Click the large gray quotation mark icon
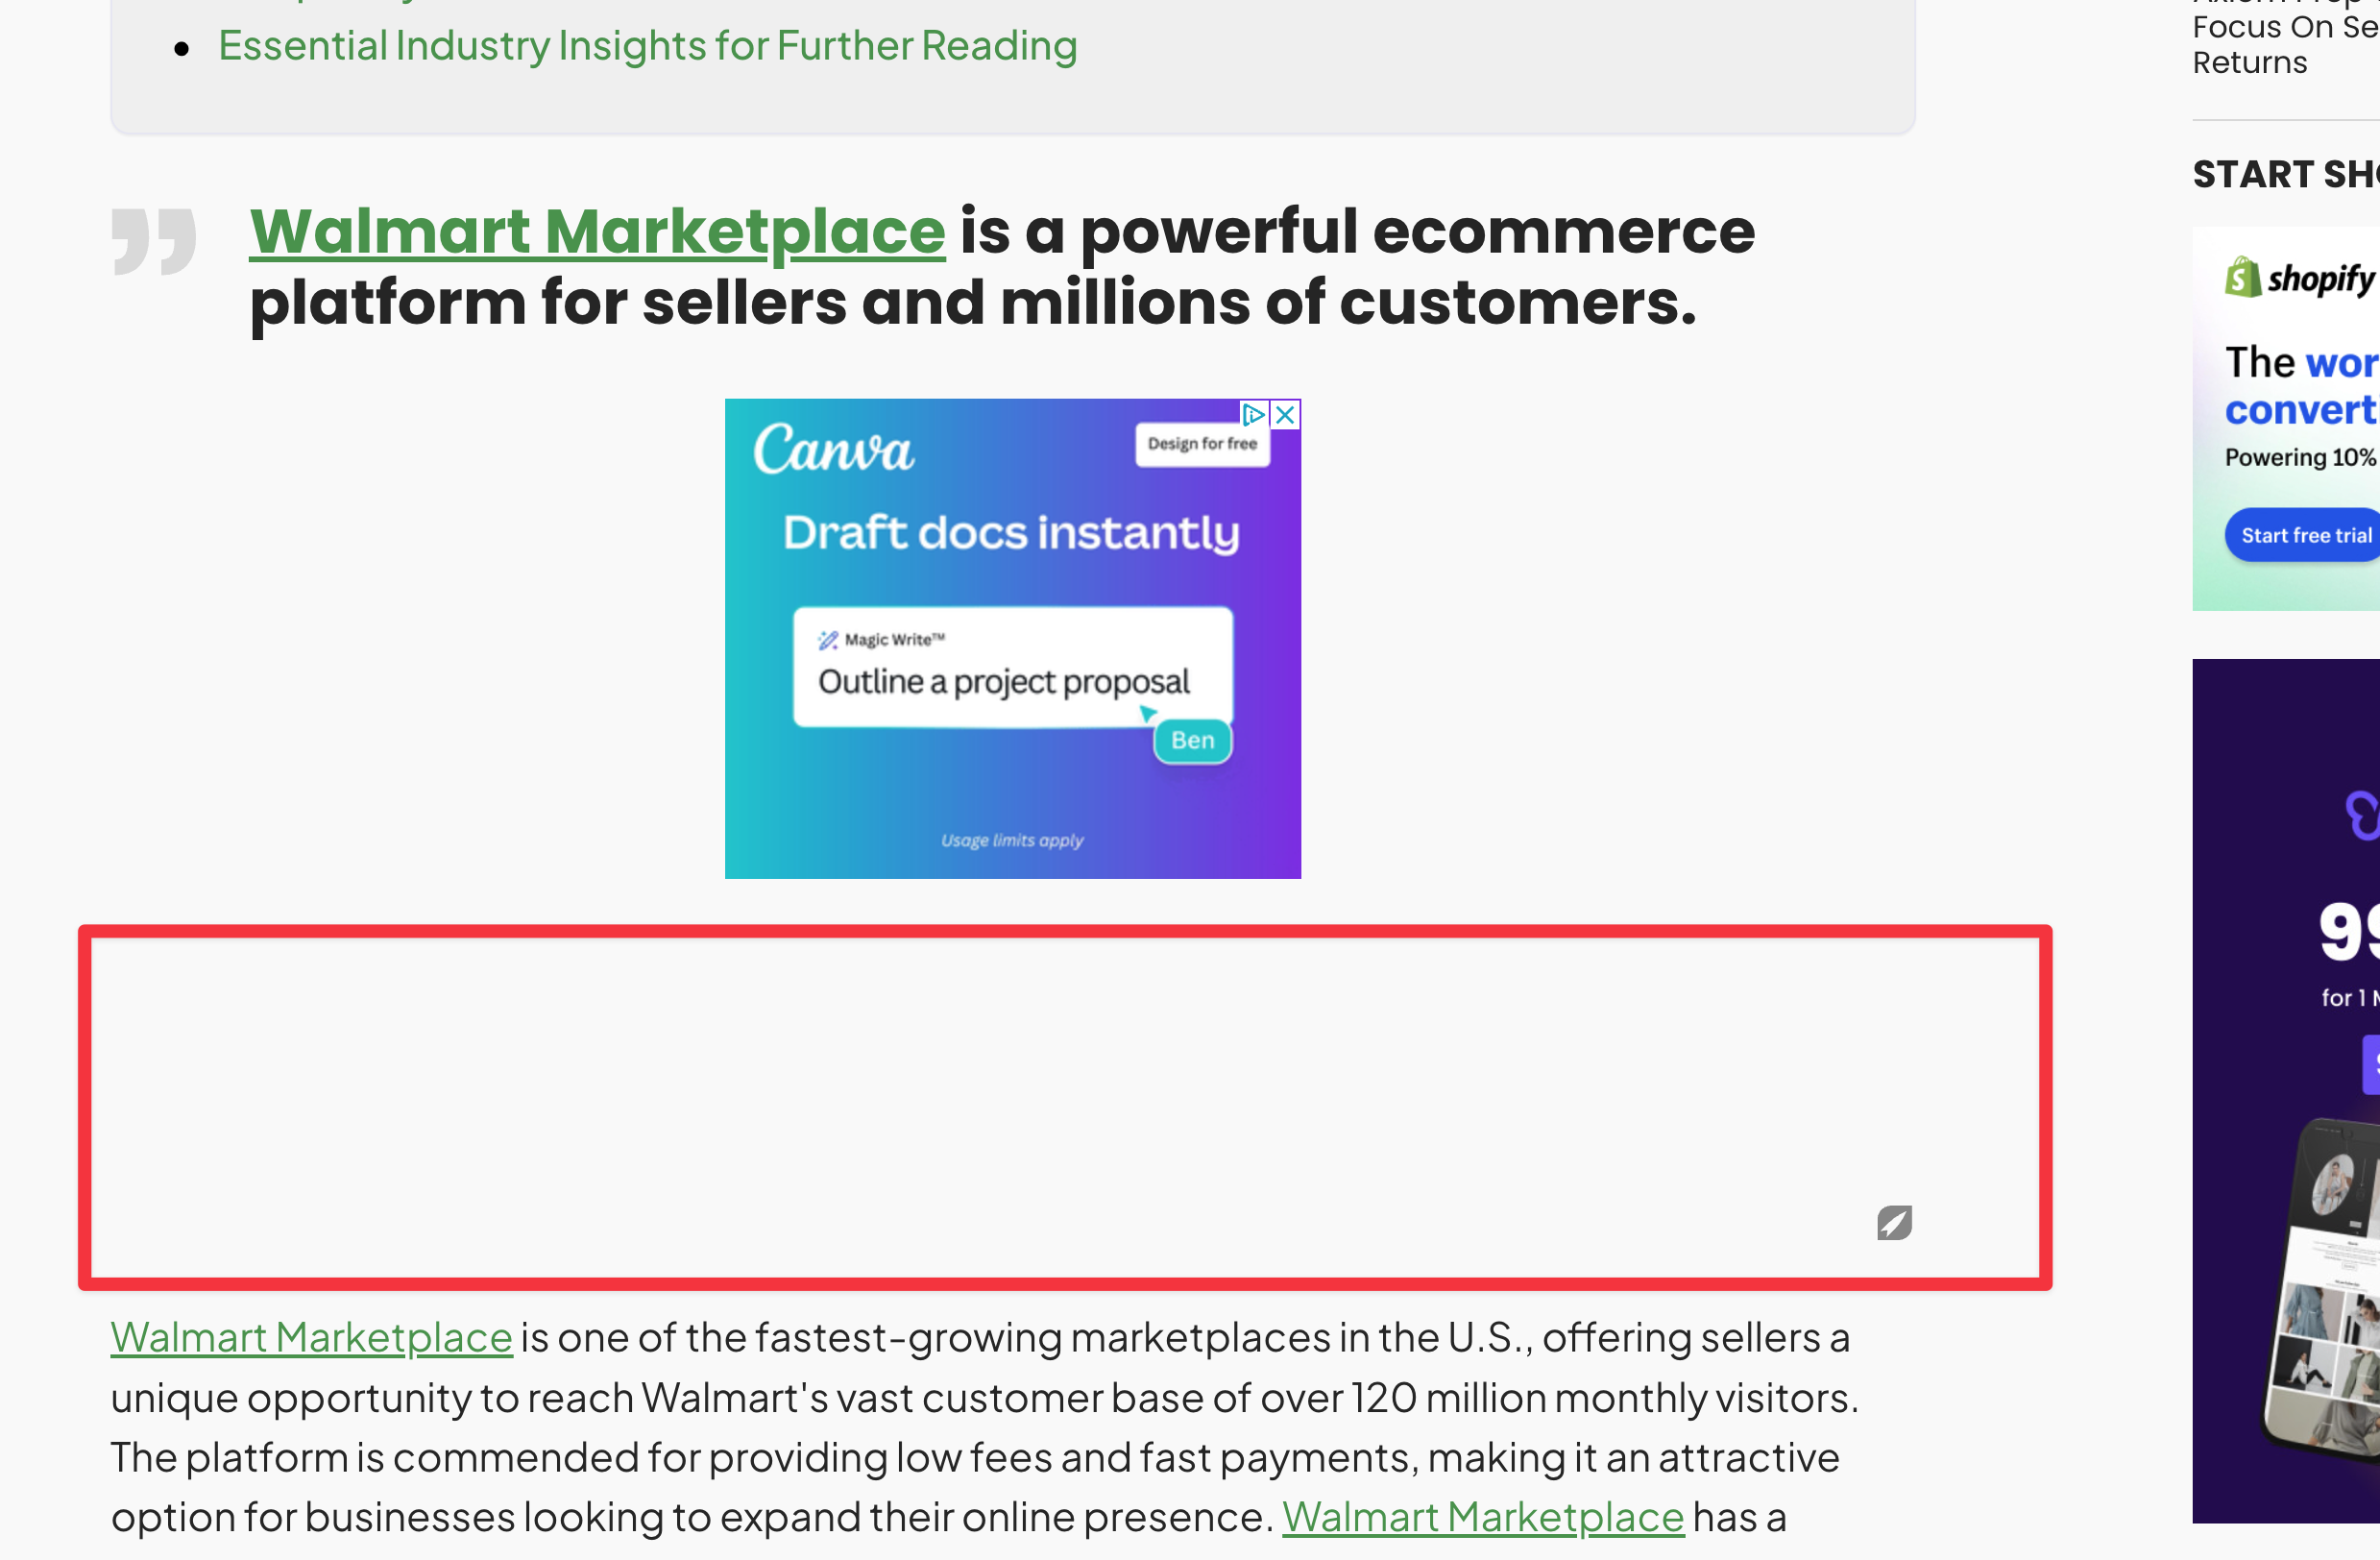Screen dimensions: 2380x1560 pos(153,241)
